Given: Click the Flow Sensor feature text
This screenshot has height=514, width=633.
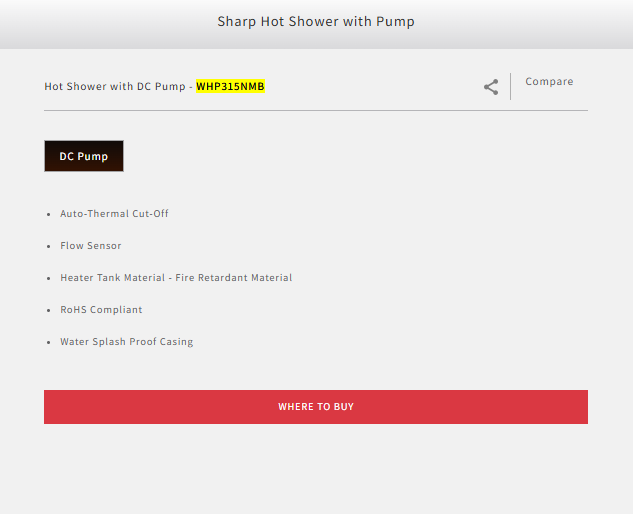Looking at the screenshot, I should (x=90, y=246).
